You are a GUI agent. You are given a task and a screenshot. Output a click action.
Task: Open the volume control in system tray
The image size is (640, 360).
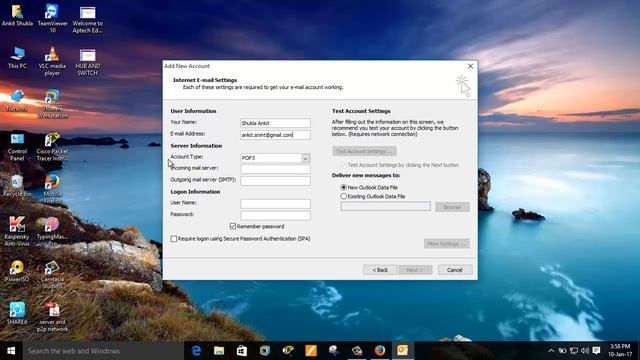[585, 351]
